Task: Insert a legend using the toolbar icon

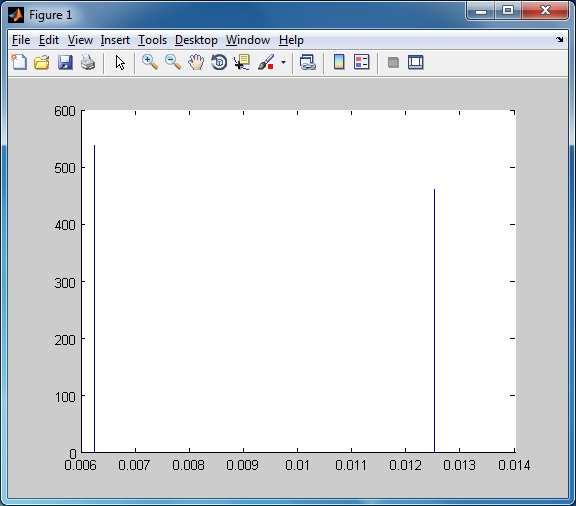Action: (362, 62)
